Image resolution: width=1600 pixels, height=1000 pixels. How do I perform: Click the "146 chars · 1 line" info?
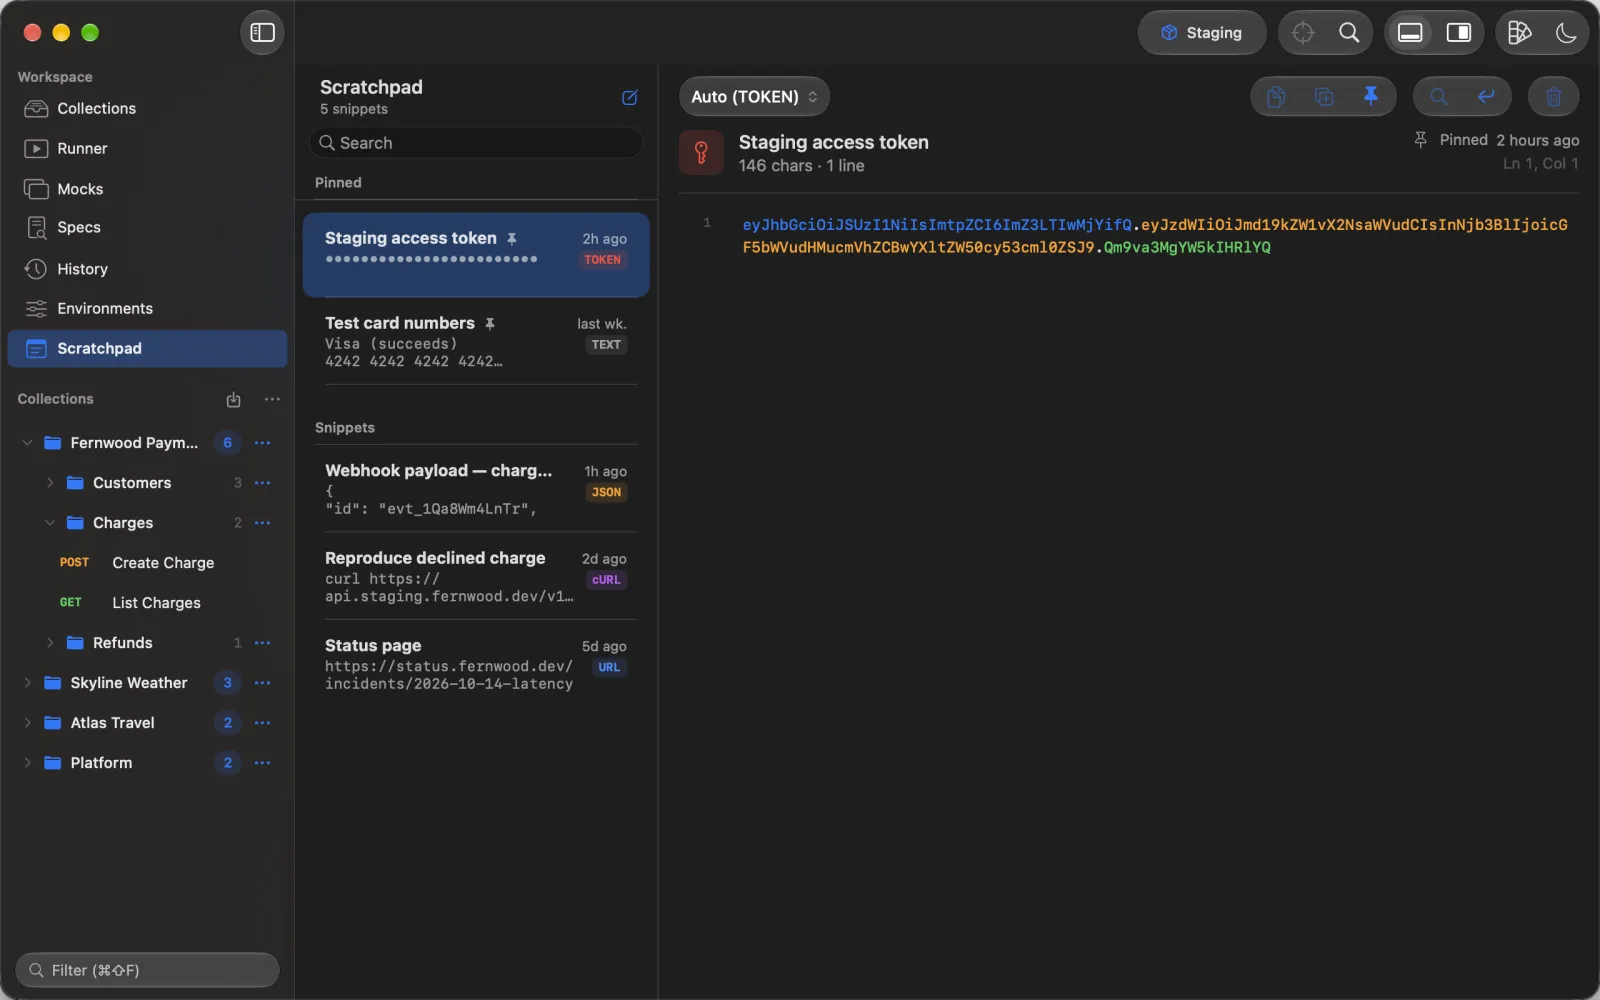coord(801,166)
